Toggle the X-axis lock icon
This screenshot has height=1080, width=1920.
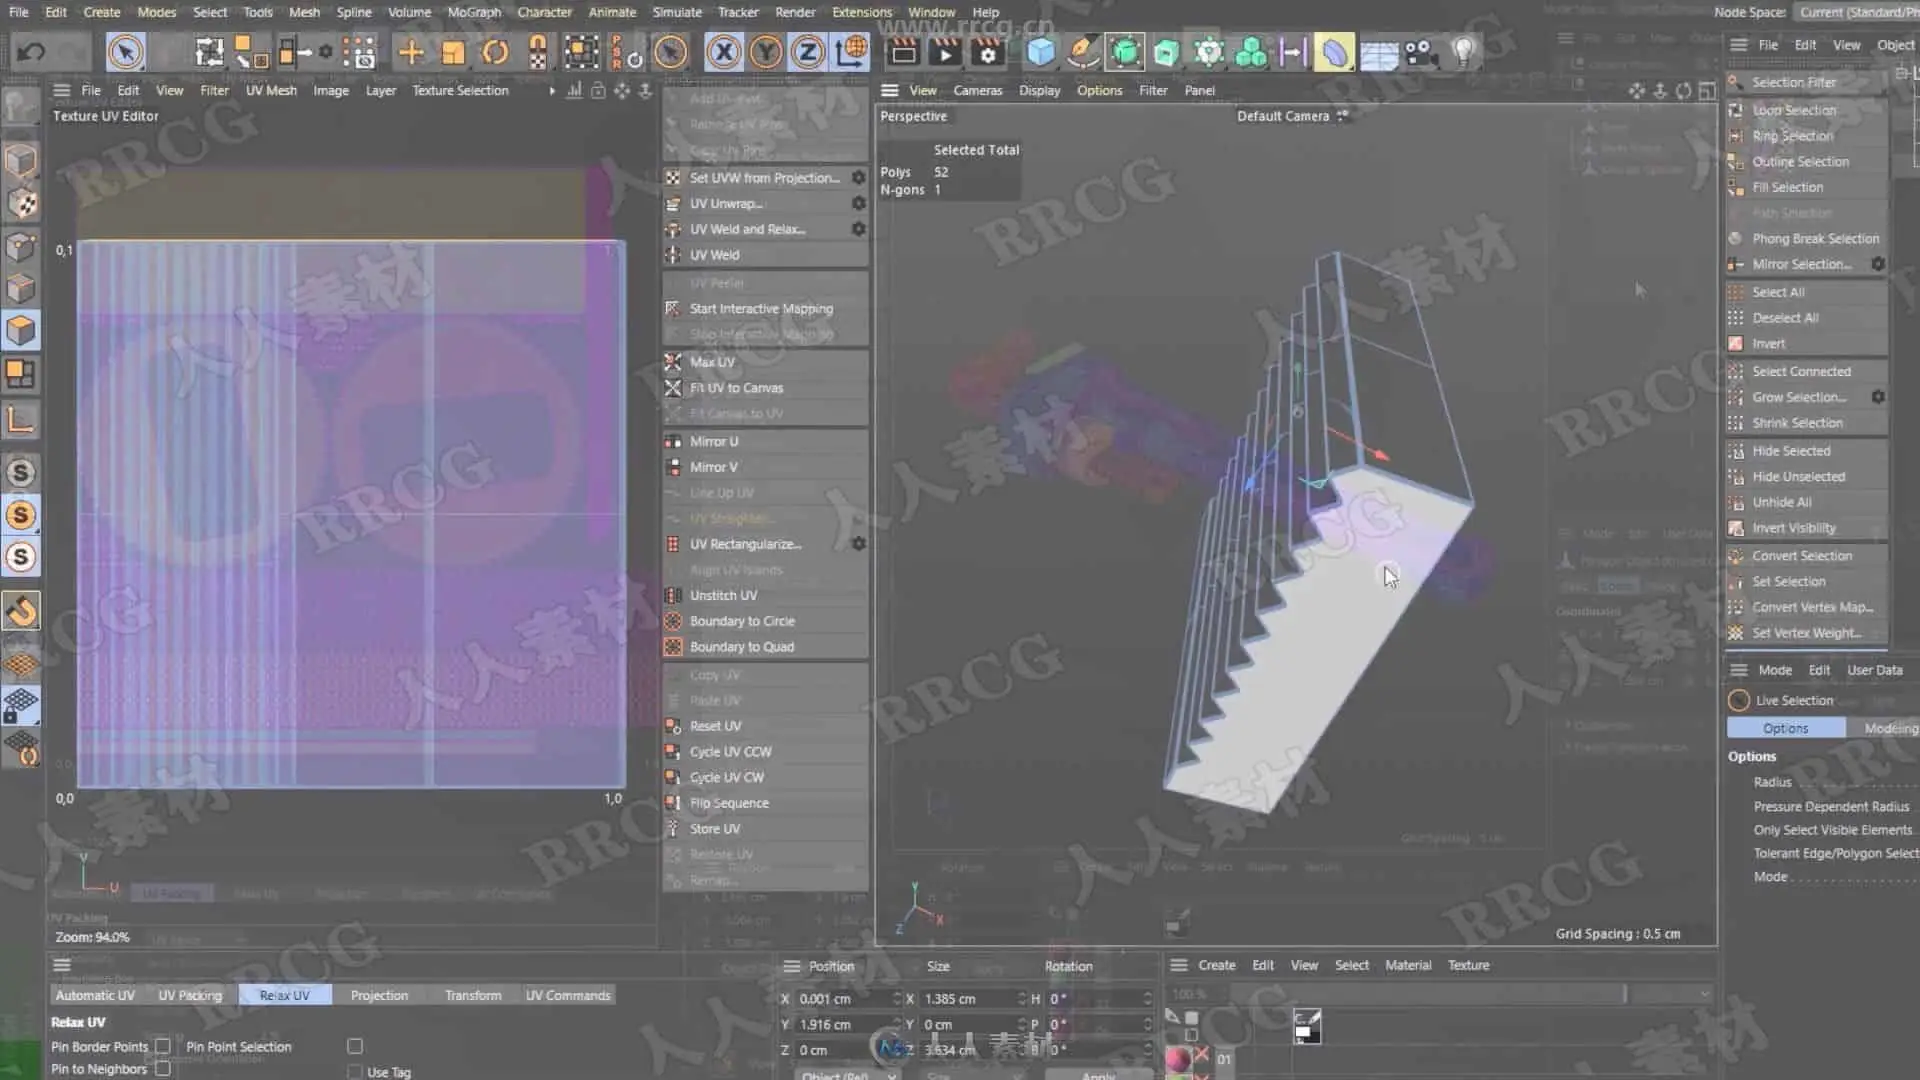(x=724, y=52)
